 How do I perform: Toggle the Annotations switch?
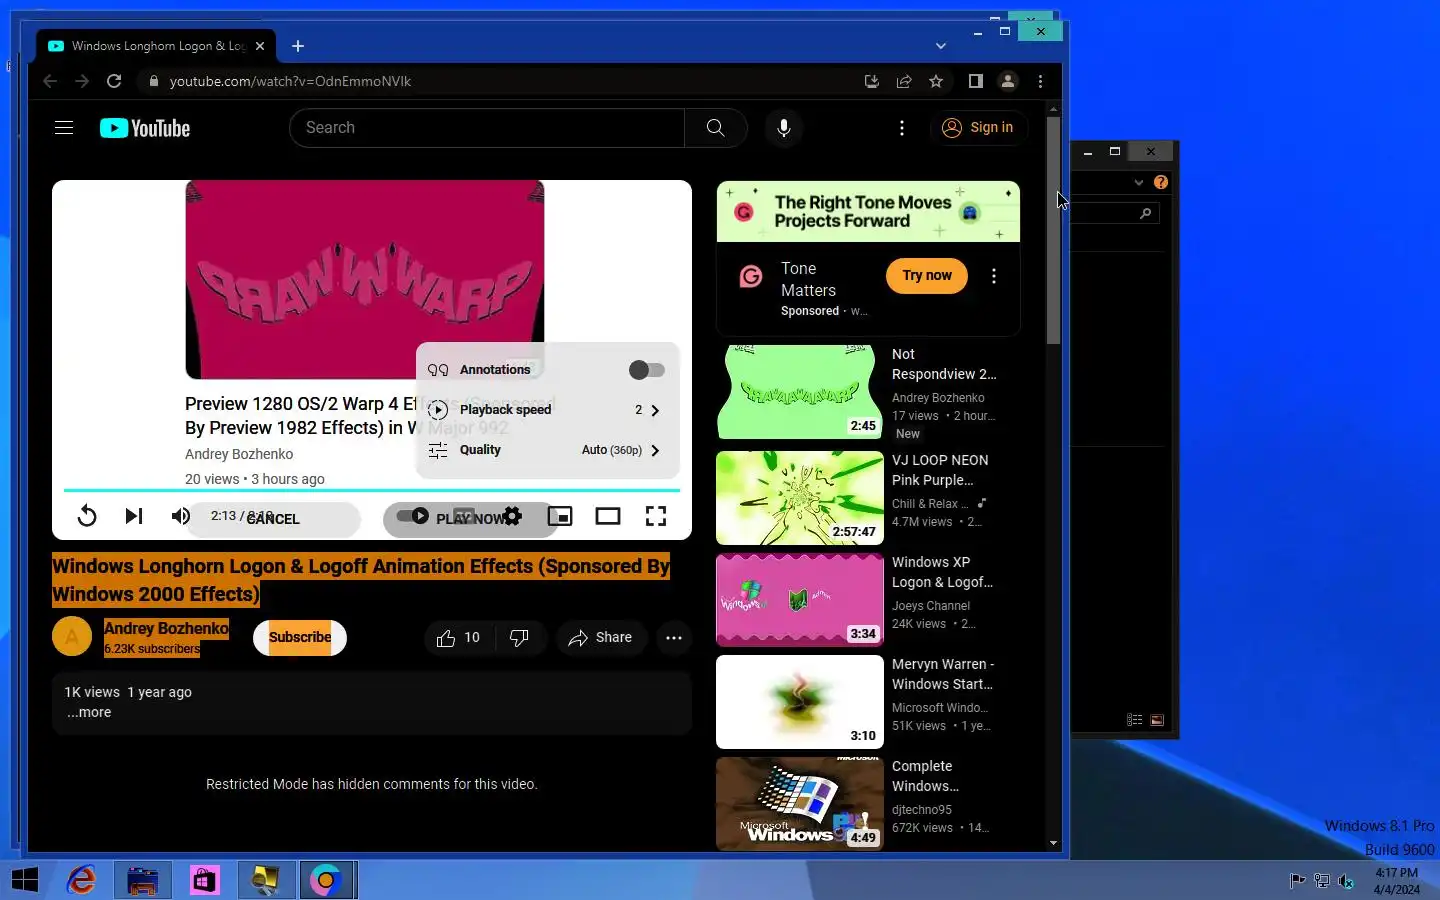[647, 370]
